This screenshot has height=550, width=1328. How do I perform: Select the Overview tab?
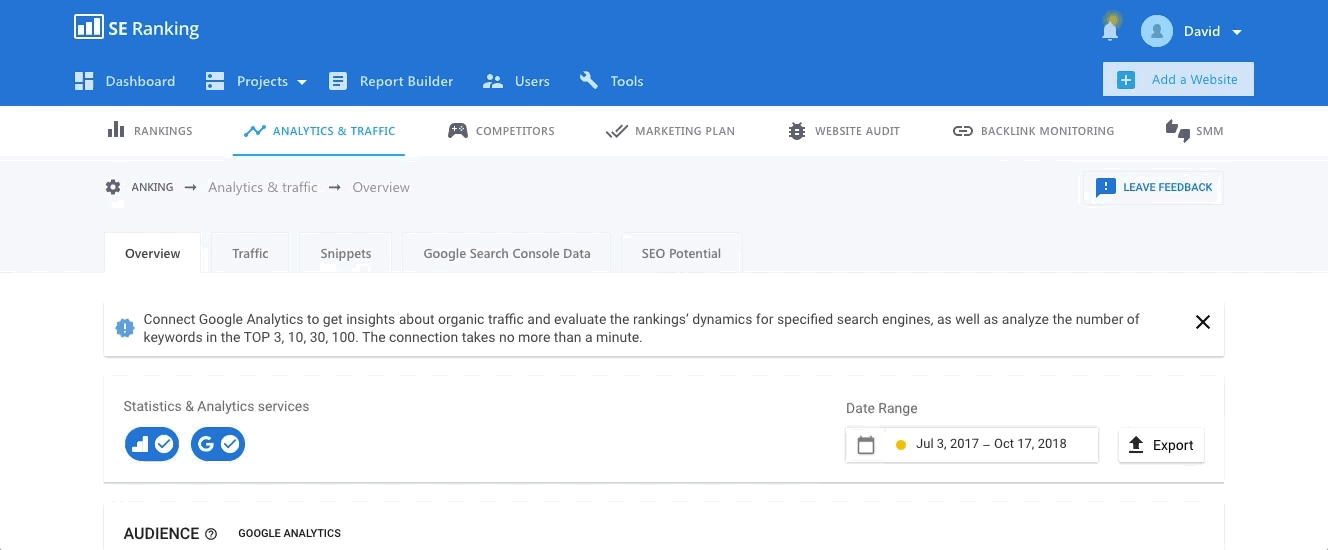click(153, 253)
